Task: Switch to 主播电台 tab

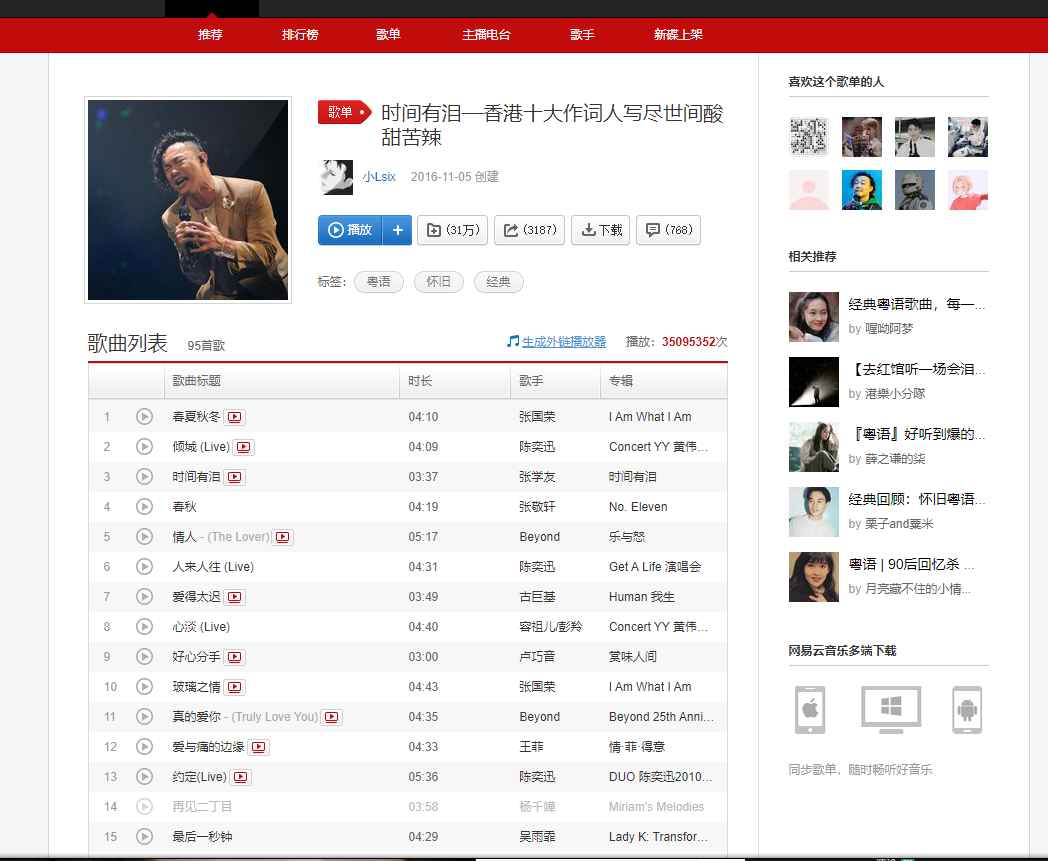Action: point(486,35)
